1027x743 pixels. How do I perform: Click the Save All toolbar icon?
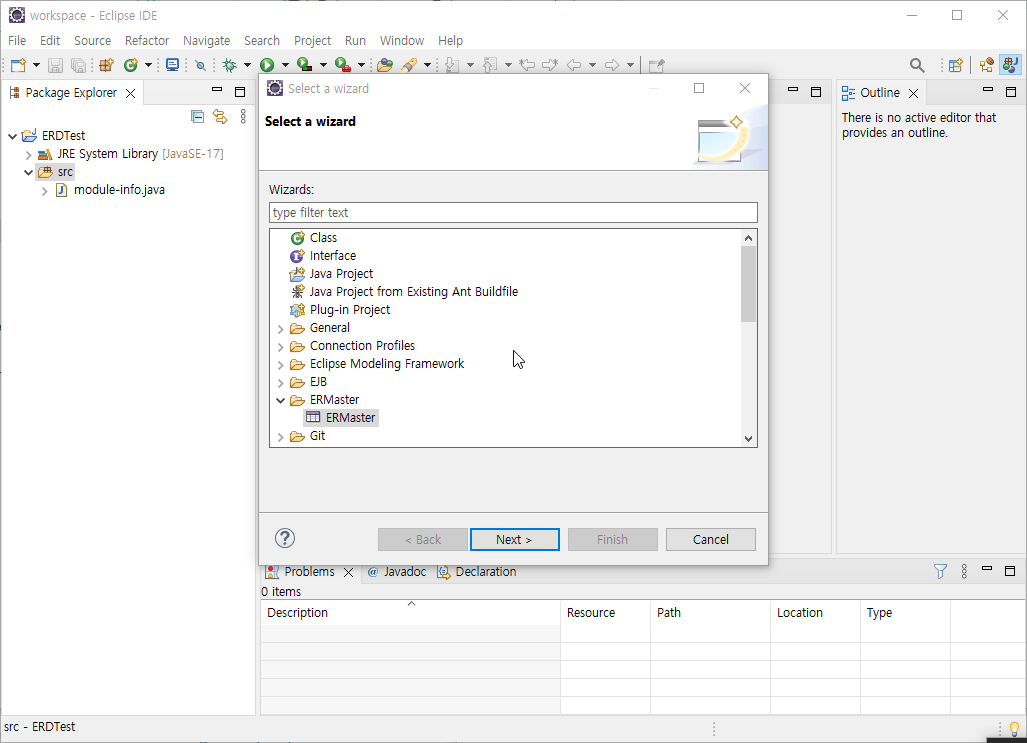(78, 65)
